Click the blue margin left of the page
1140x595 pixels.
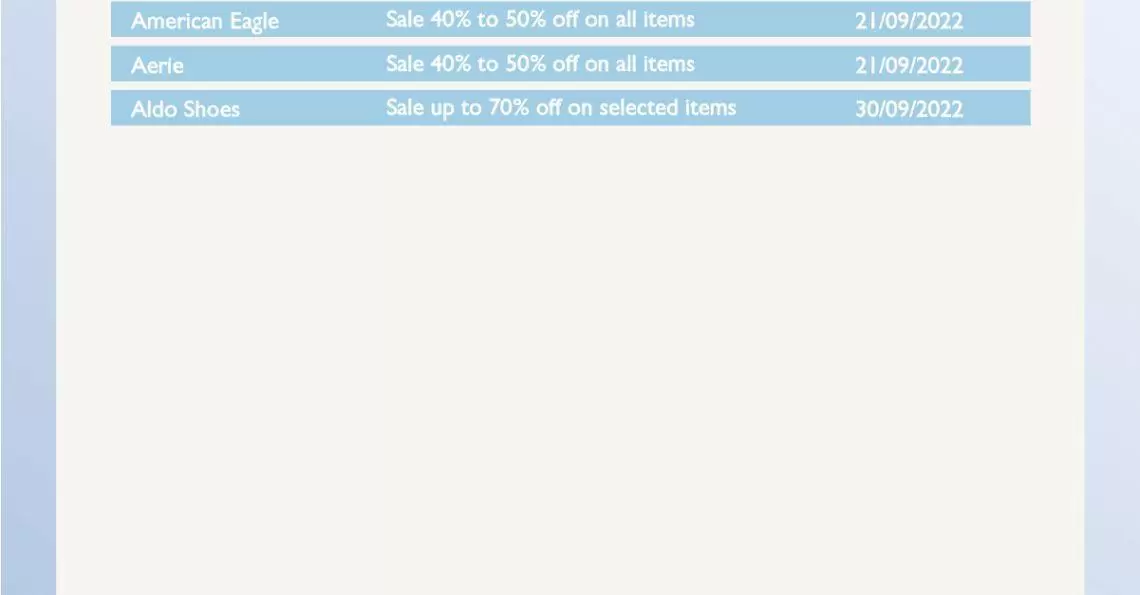28,300
